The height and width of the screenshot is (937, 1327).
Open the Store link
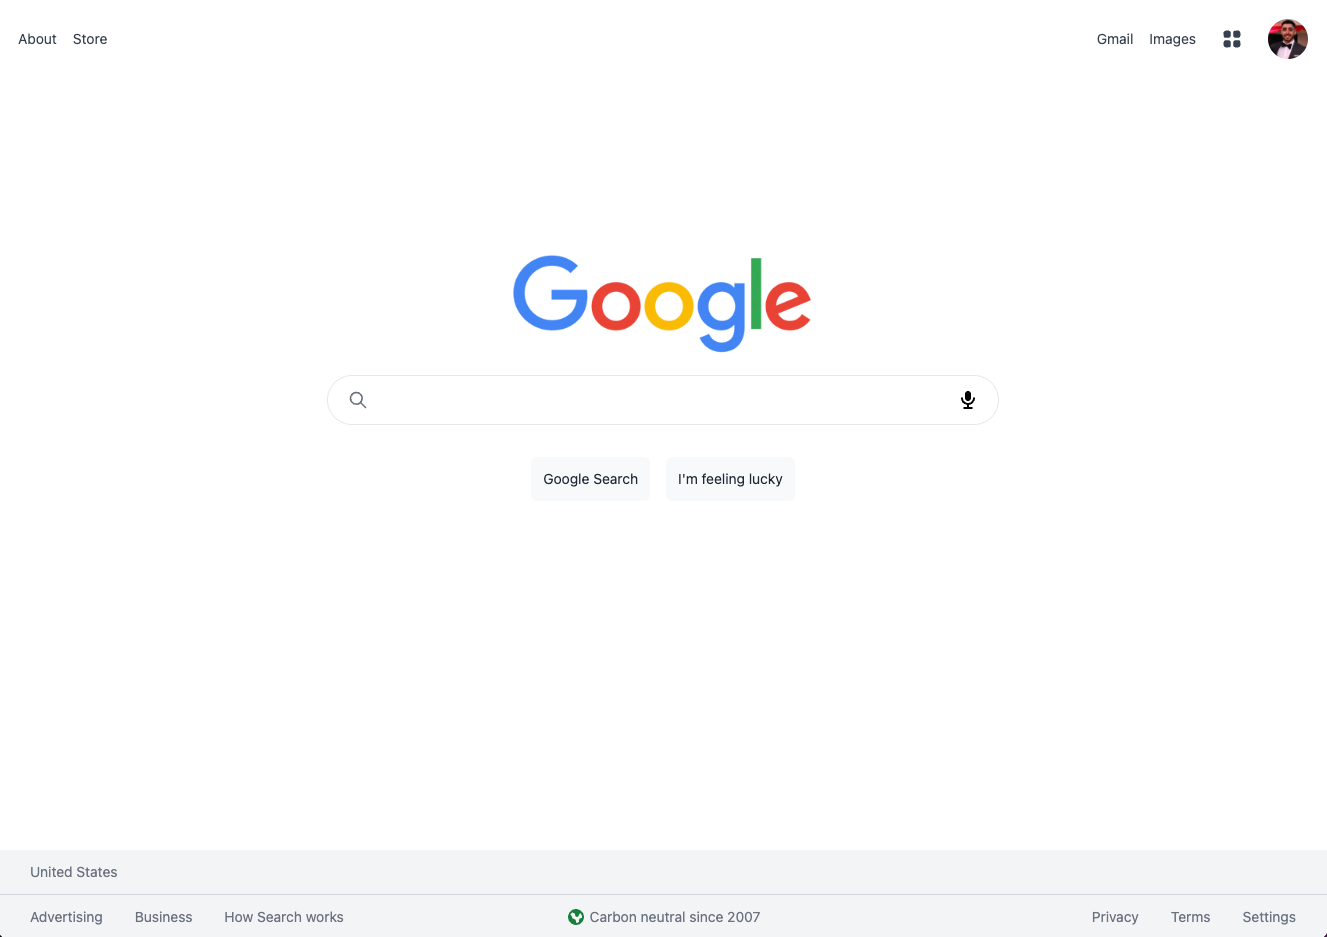point(90,39)
